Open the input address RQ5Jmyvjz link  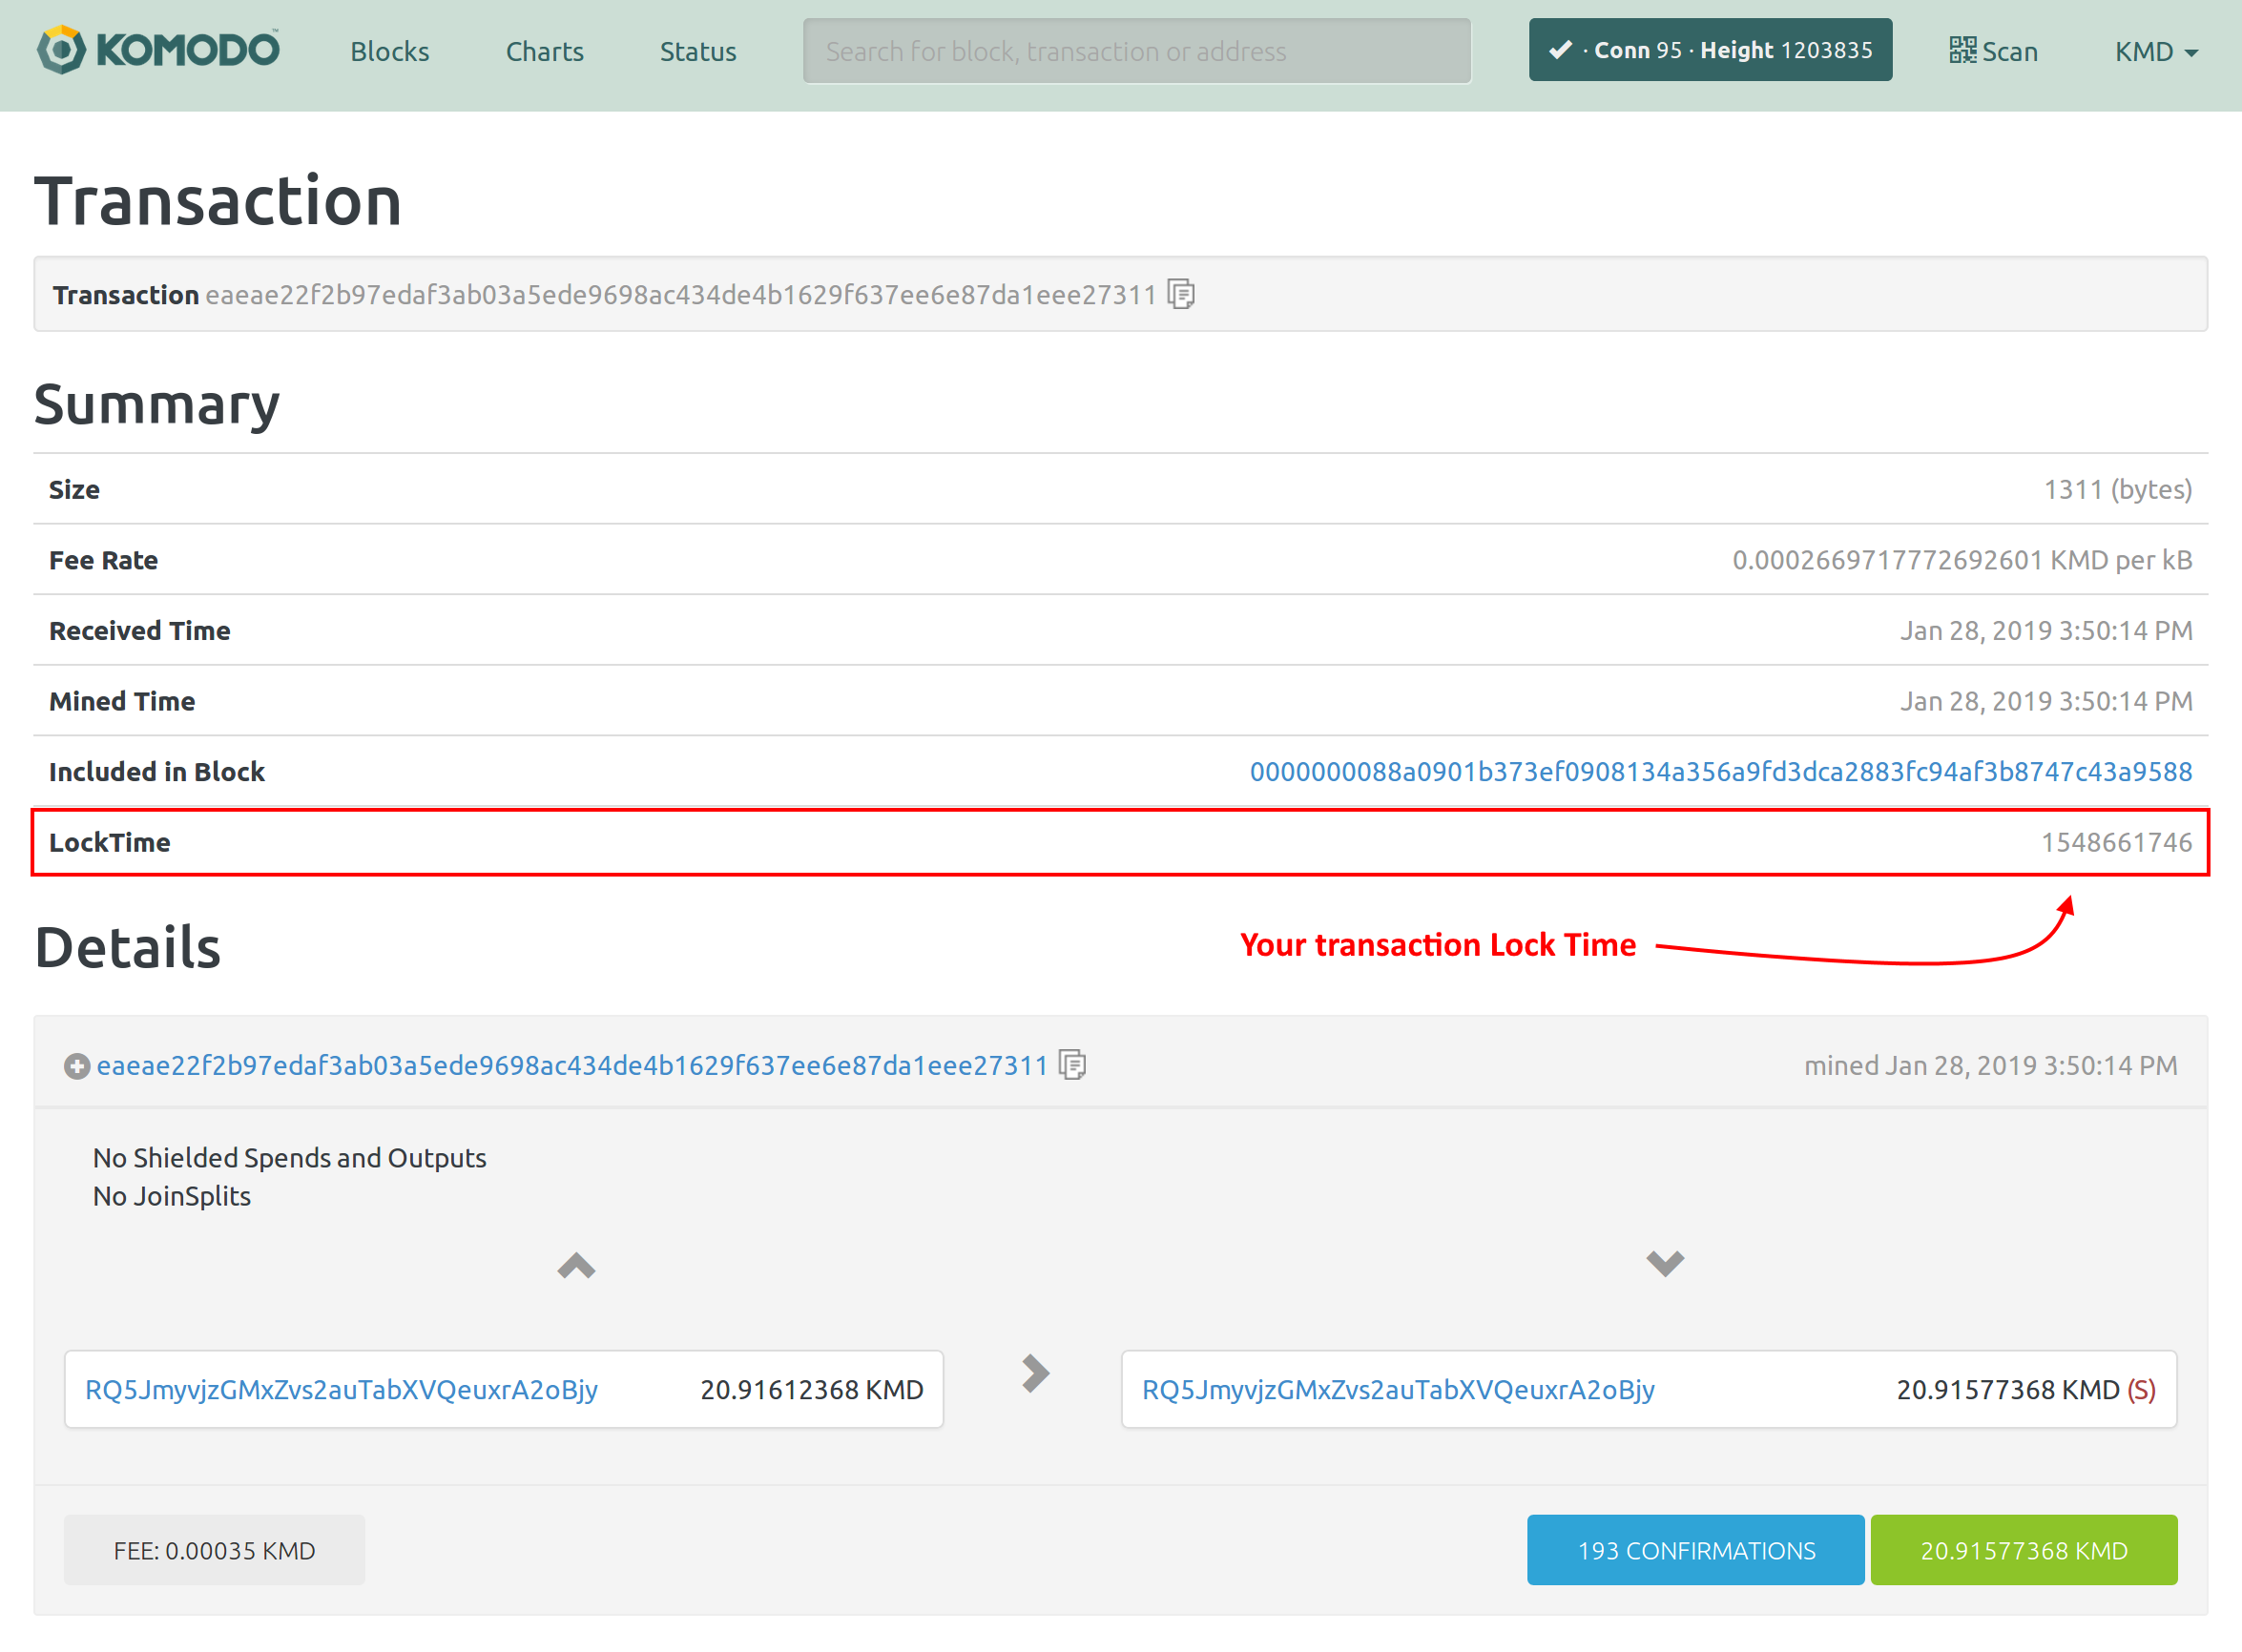coord(341,1389)
